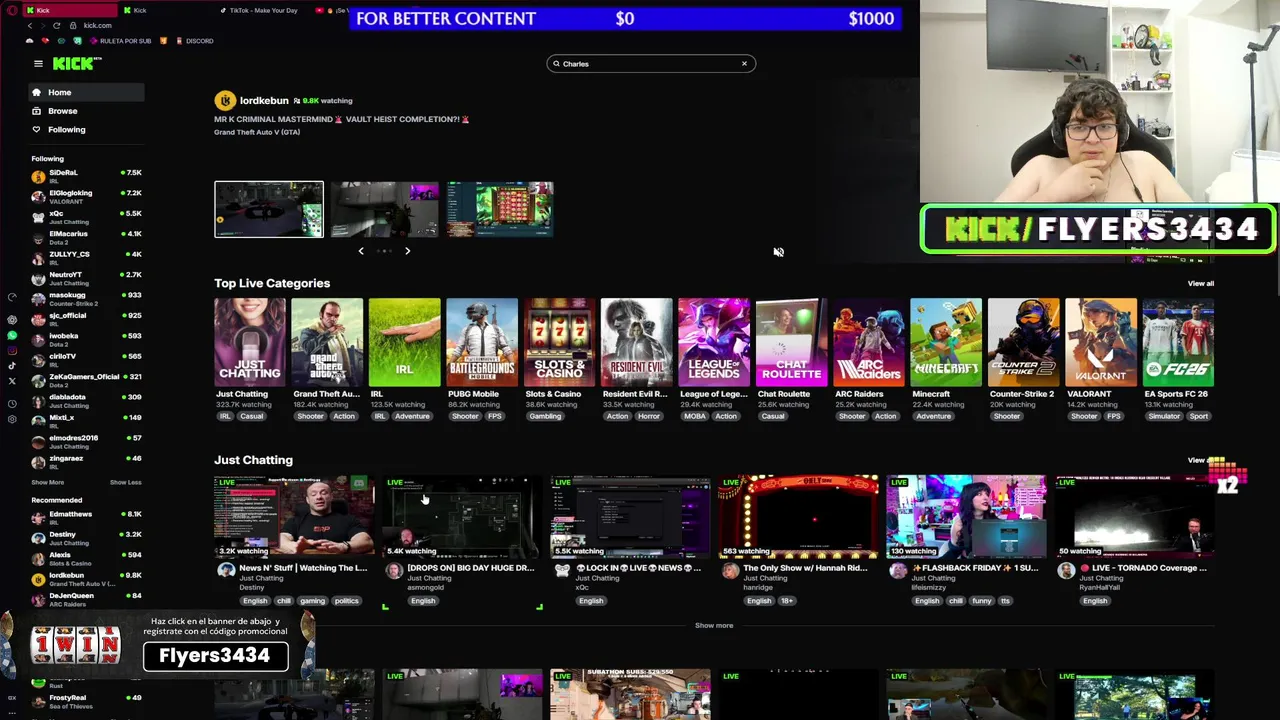Screen dimensions: 1280x720
Task: Switch to TikTok - Make Your Day tab
Action: point(258,10)
